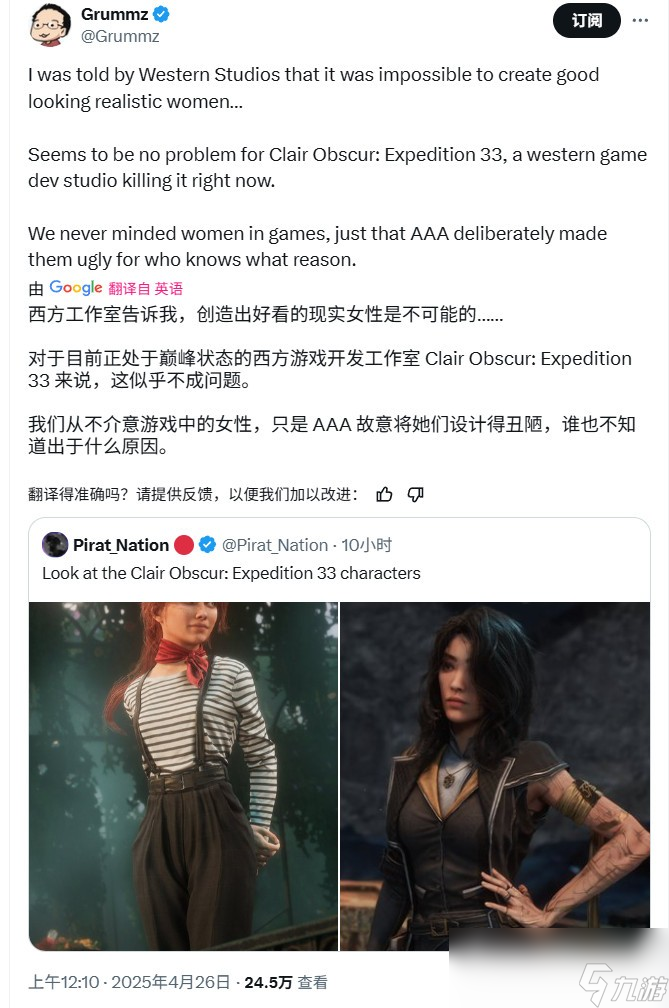Screen dimensions: 669x1008
Task: Subscribe with the 订阅 button
Action: pos(586,21)
